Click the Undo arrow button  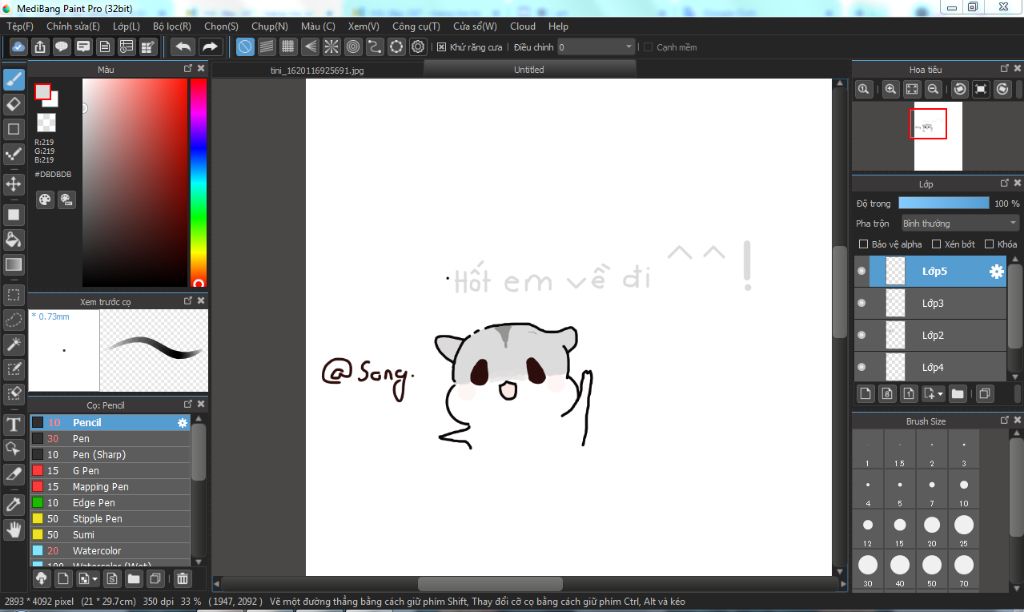coord(184,47)
